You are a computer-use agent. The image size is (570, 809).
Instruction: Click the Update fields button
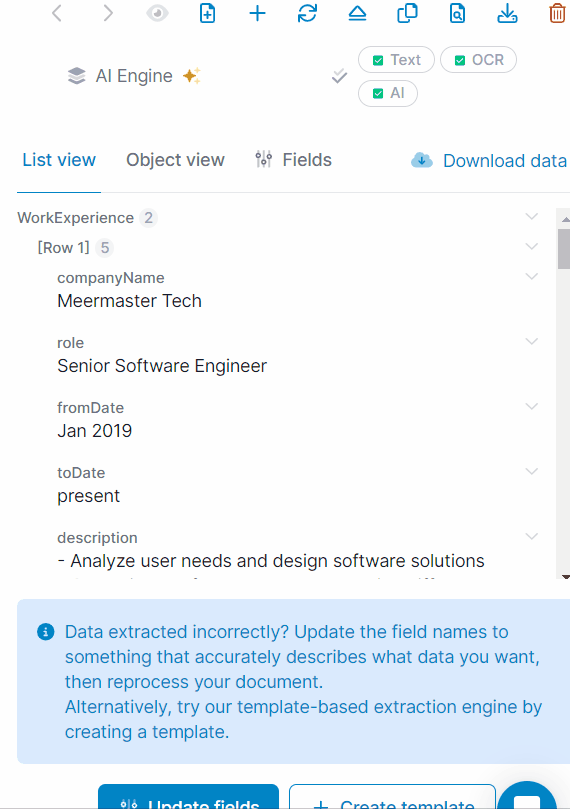click(188, 799)
